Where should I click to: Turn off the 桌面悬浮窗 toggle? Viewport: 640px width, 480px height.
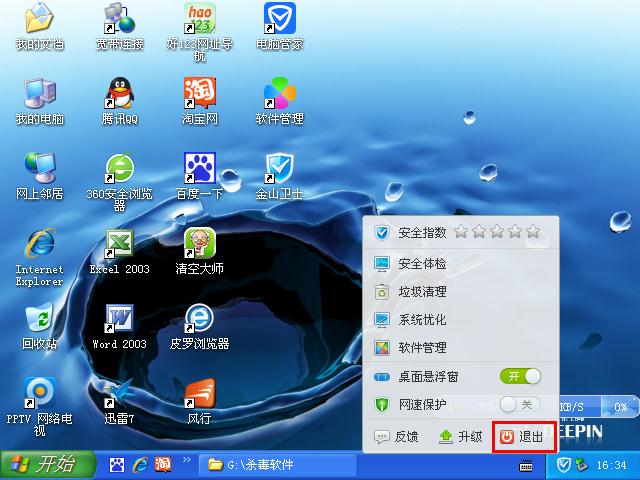point(520,376)
